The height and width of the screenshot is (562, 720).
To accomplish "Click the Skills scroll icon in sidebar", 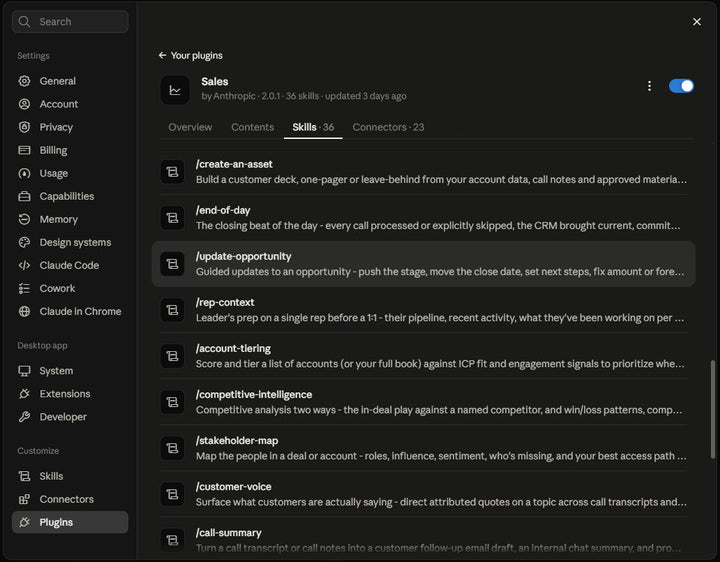I will click(x=24, y=476).
